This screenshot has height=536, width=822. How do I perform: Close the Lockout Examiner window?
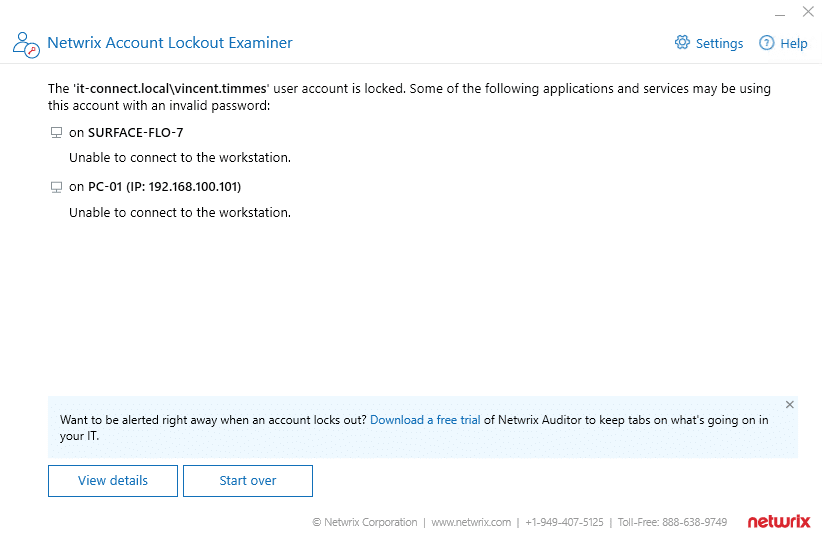(808, 12)
